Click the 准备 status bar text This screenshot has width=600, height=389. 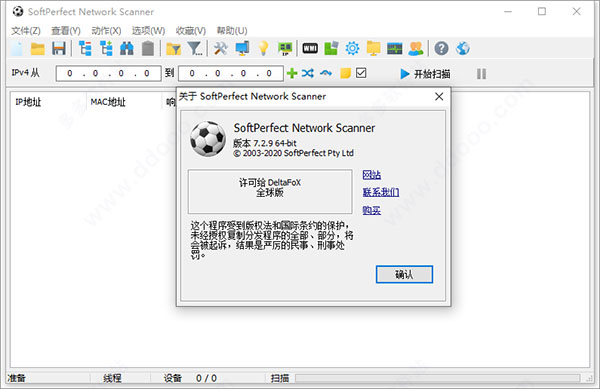(16, 378)
